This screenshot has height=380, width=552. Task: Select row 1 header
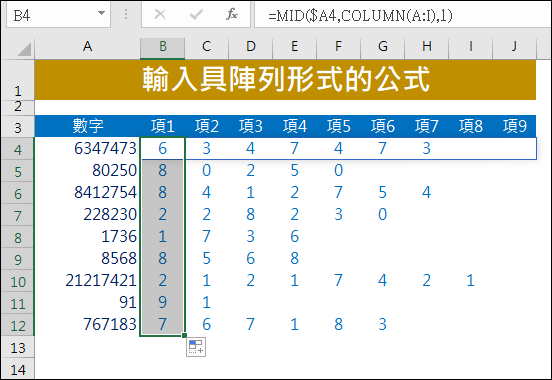18,80
